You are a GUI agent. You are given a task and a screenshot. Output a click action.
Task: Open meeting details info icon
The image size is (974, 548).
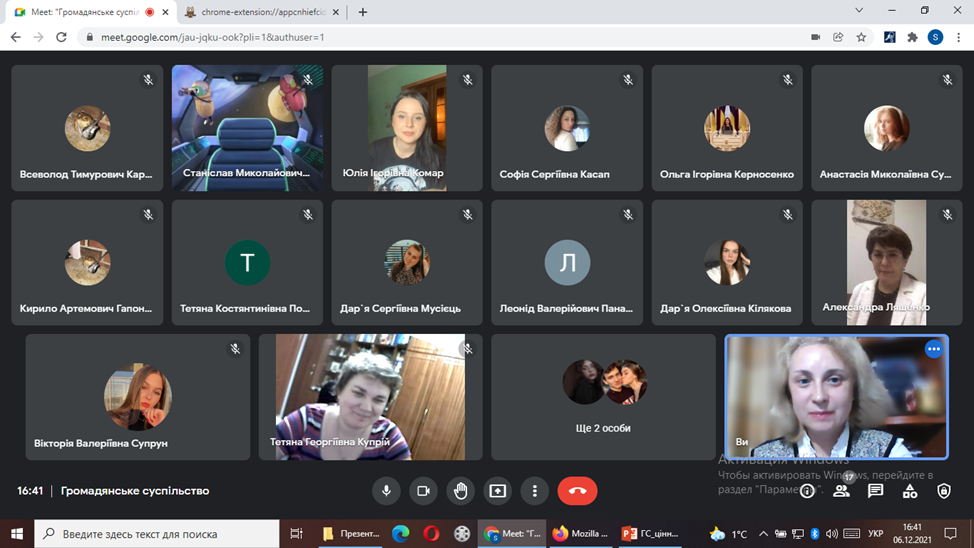[807, 491]
